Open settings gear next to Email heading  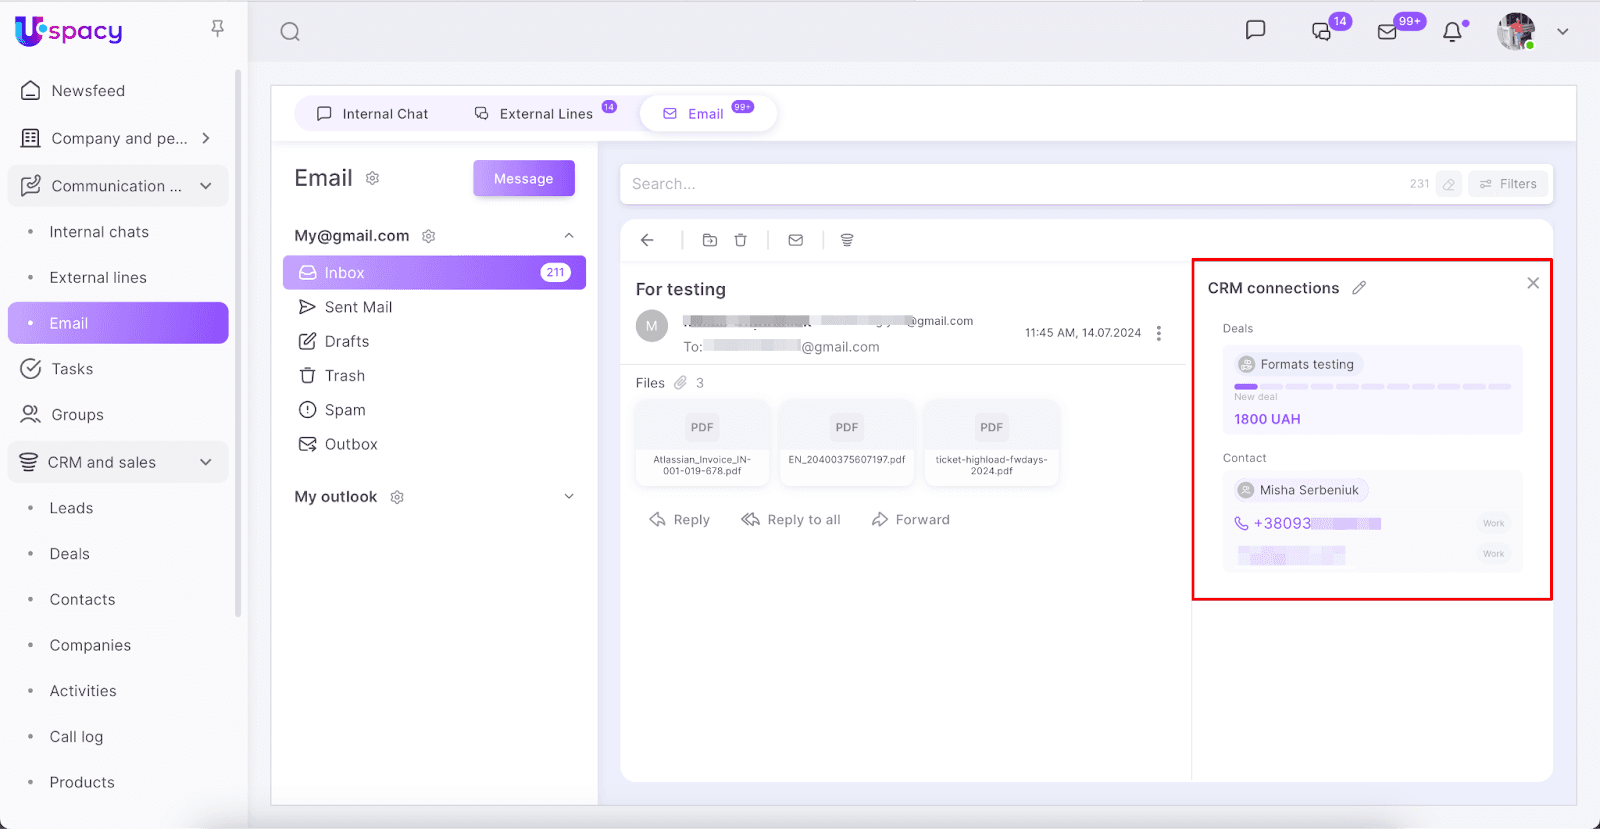(x=372, y=178)
